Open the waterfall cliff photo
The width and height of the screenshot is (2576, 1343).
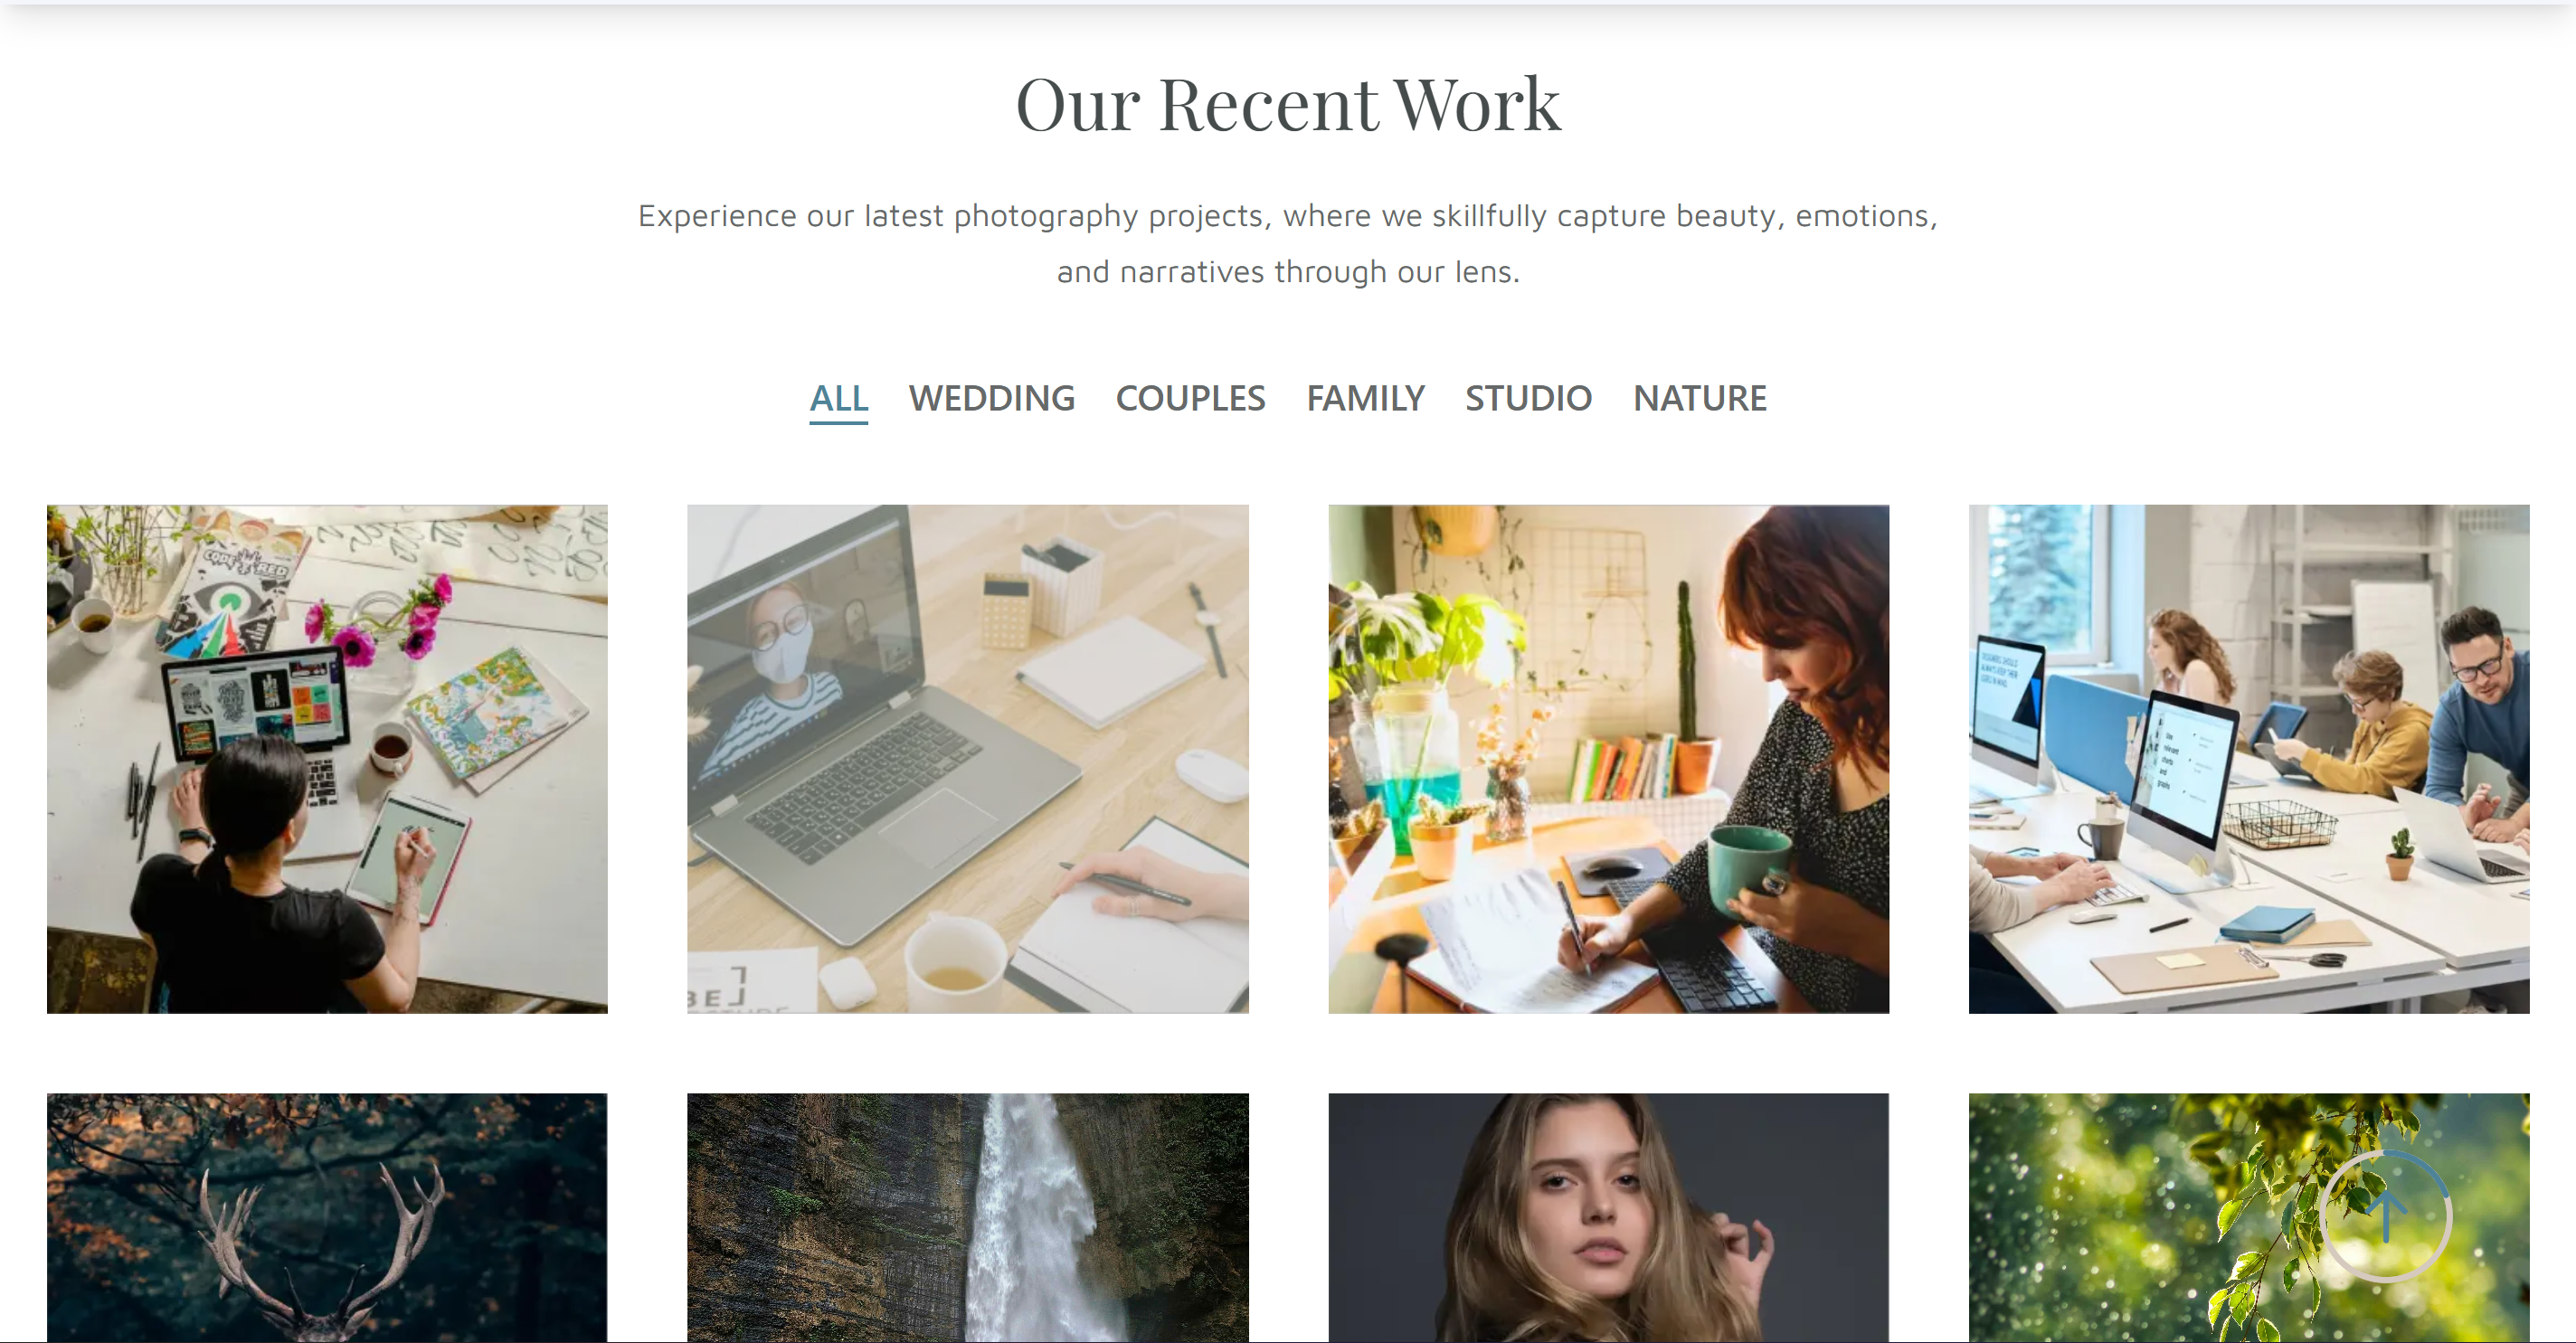click(967, 1217)
